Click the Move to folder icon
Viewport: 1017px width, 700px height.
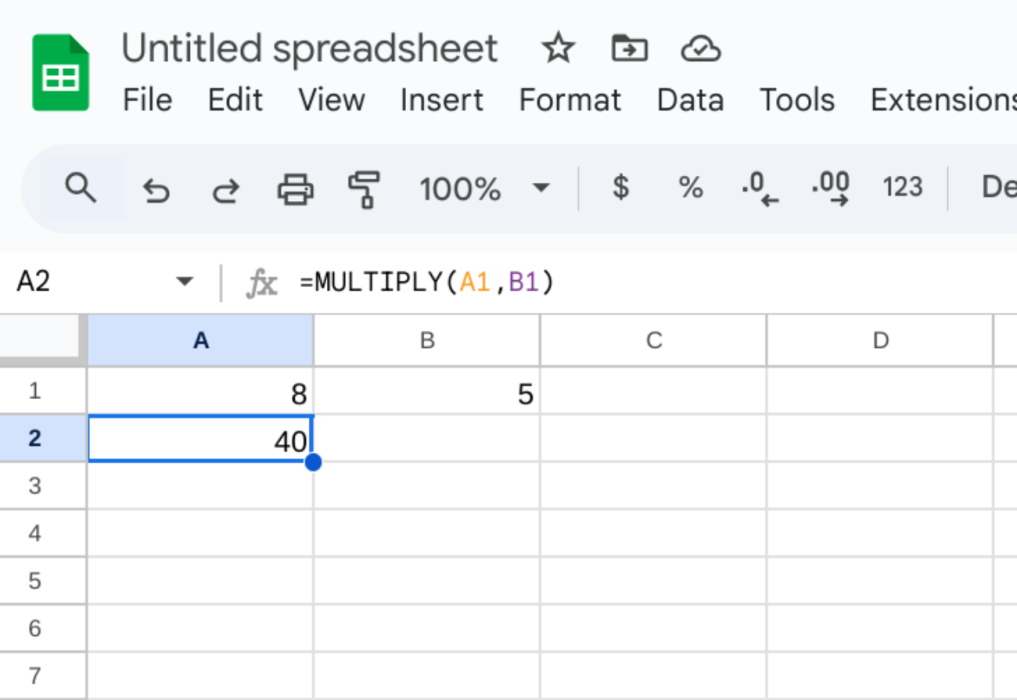pos(629,48)
